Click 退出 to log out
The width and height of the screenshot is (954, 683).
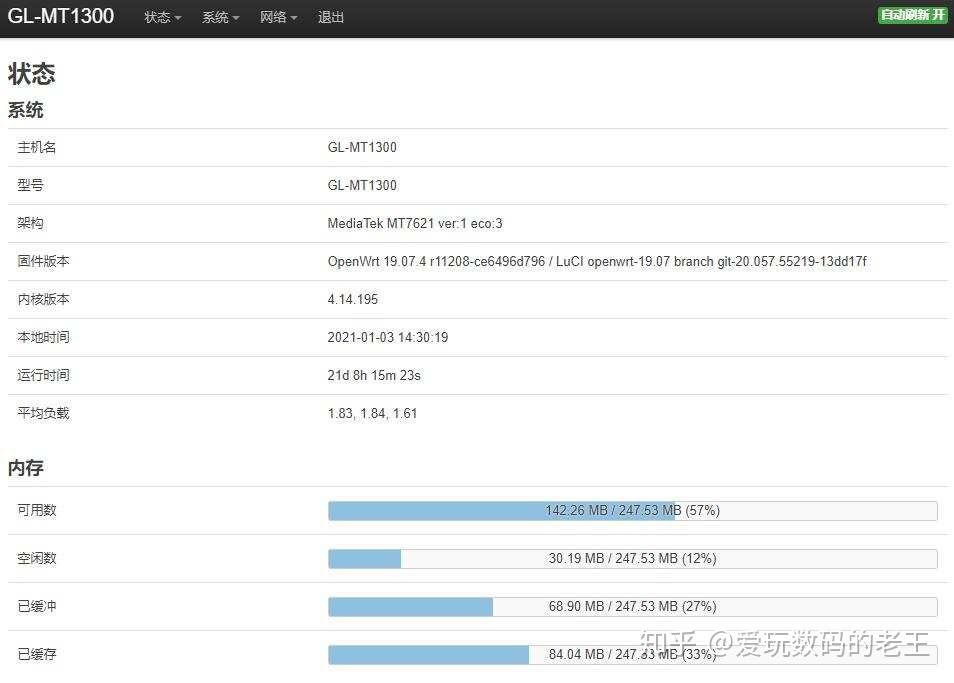click(x=331, y=17)
